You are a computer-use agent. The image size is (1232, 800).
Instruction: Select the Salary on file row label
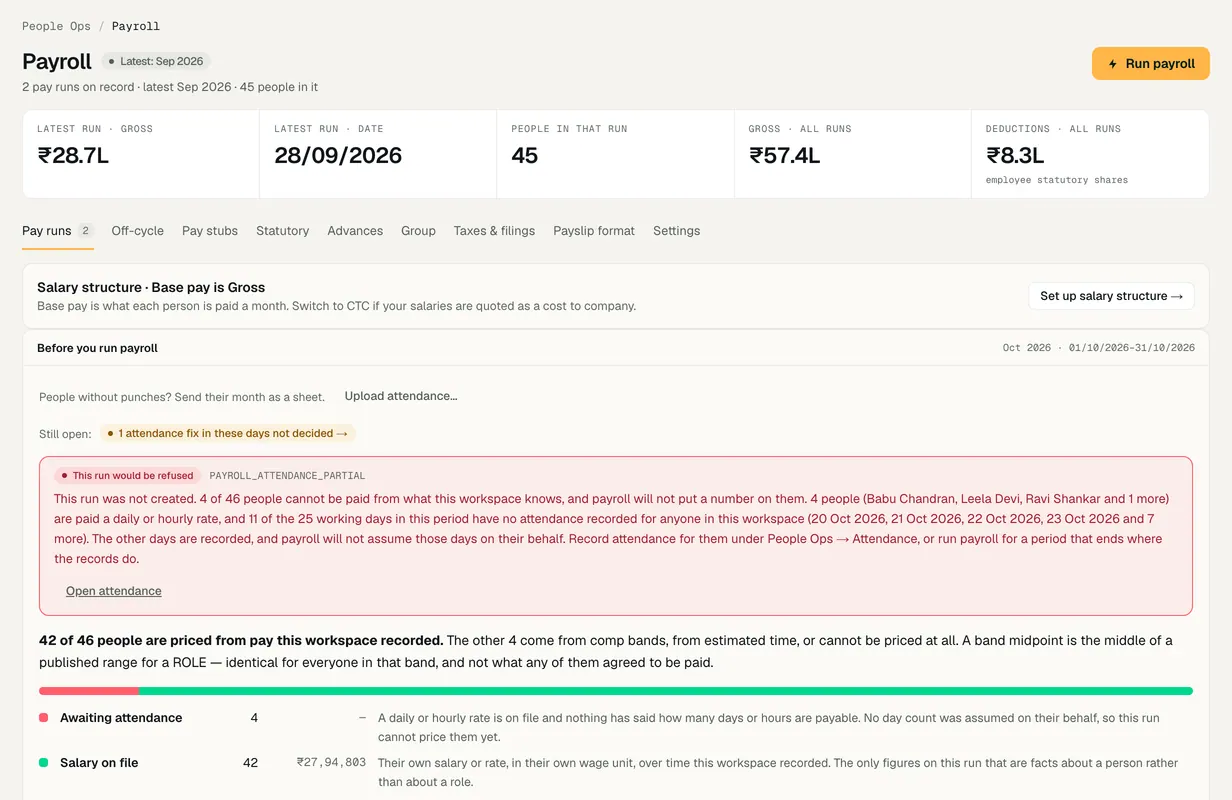[99, 763]
